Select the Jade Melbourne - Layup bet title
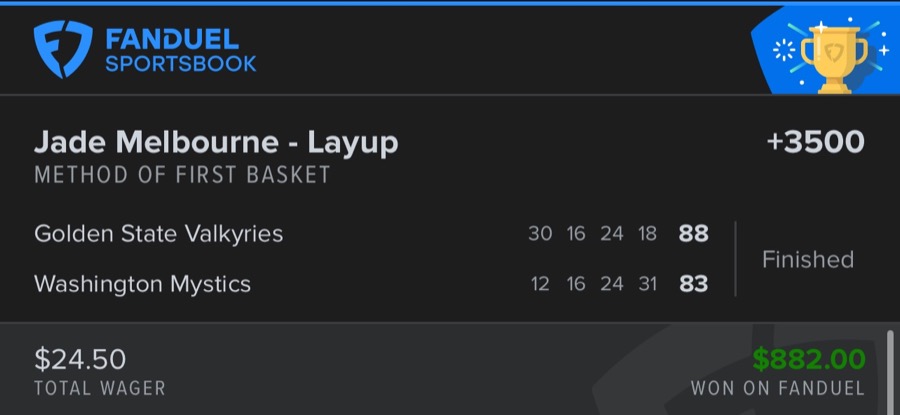The image size is (900, 415). pos(216,142)
